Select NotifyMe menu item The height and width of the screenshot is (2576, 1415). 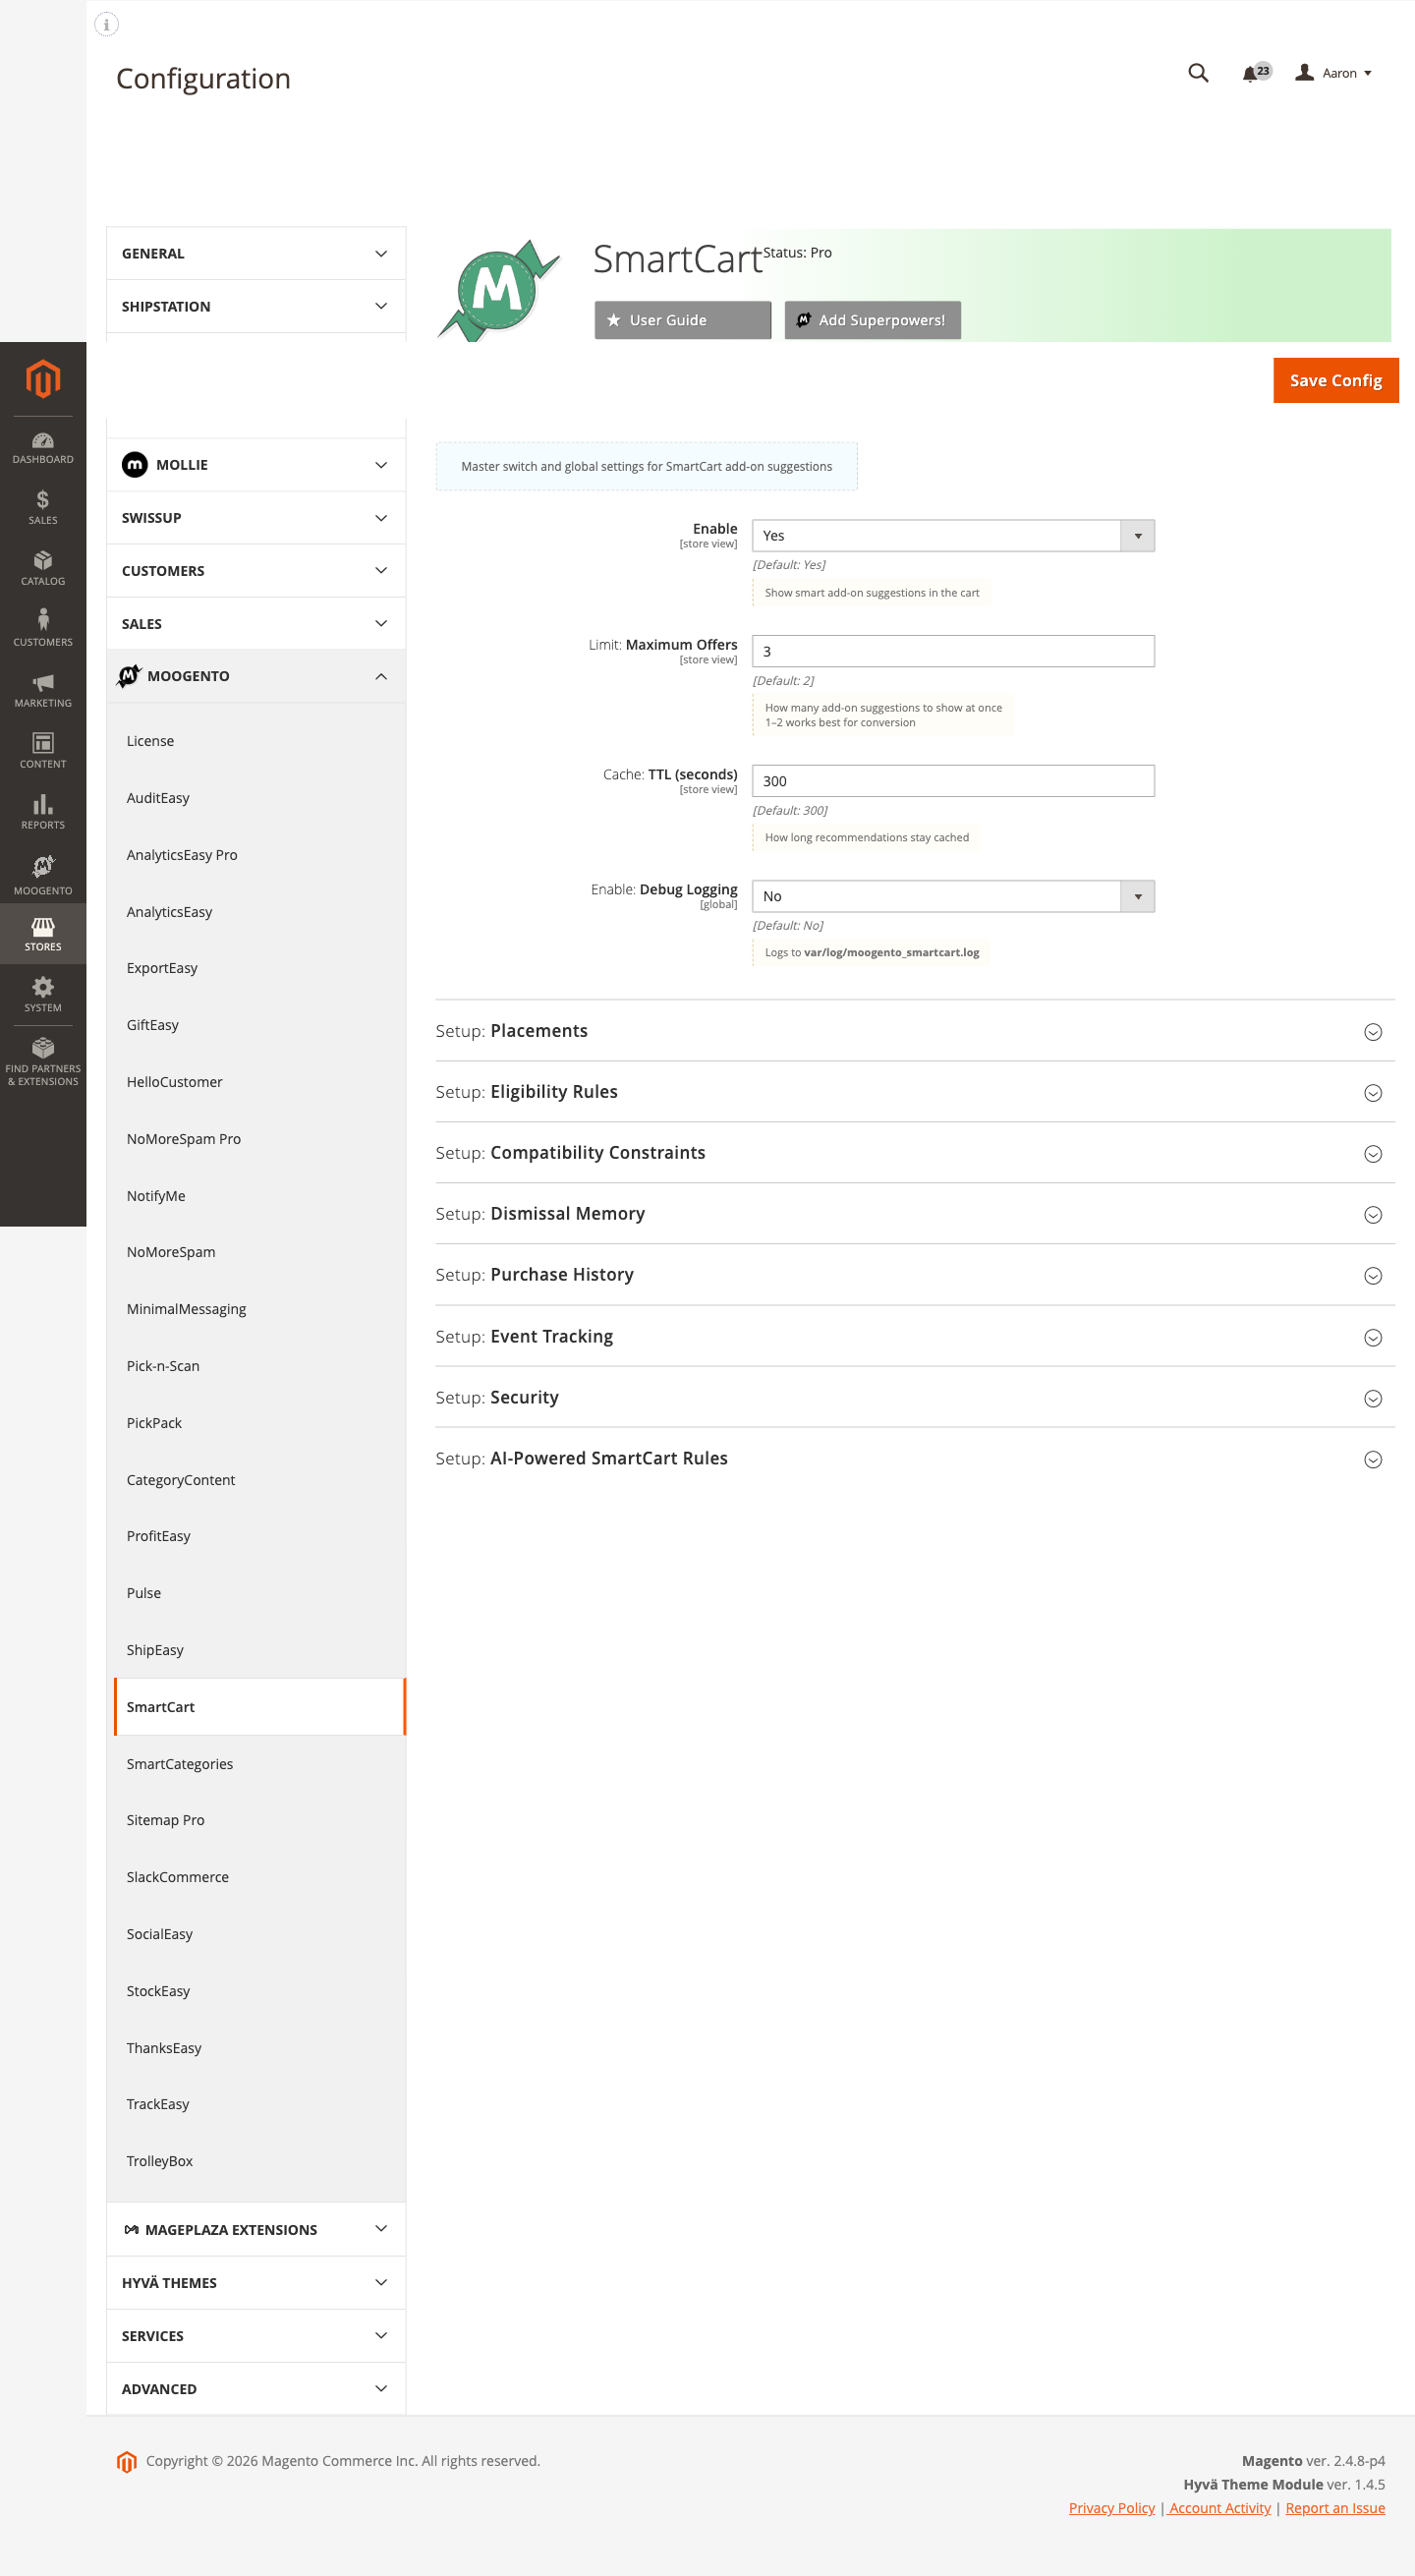[260, 1196]
